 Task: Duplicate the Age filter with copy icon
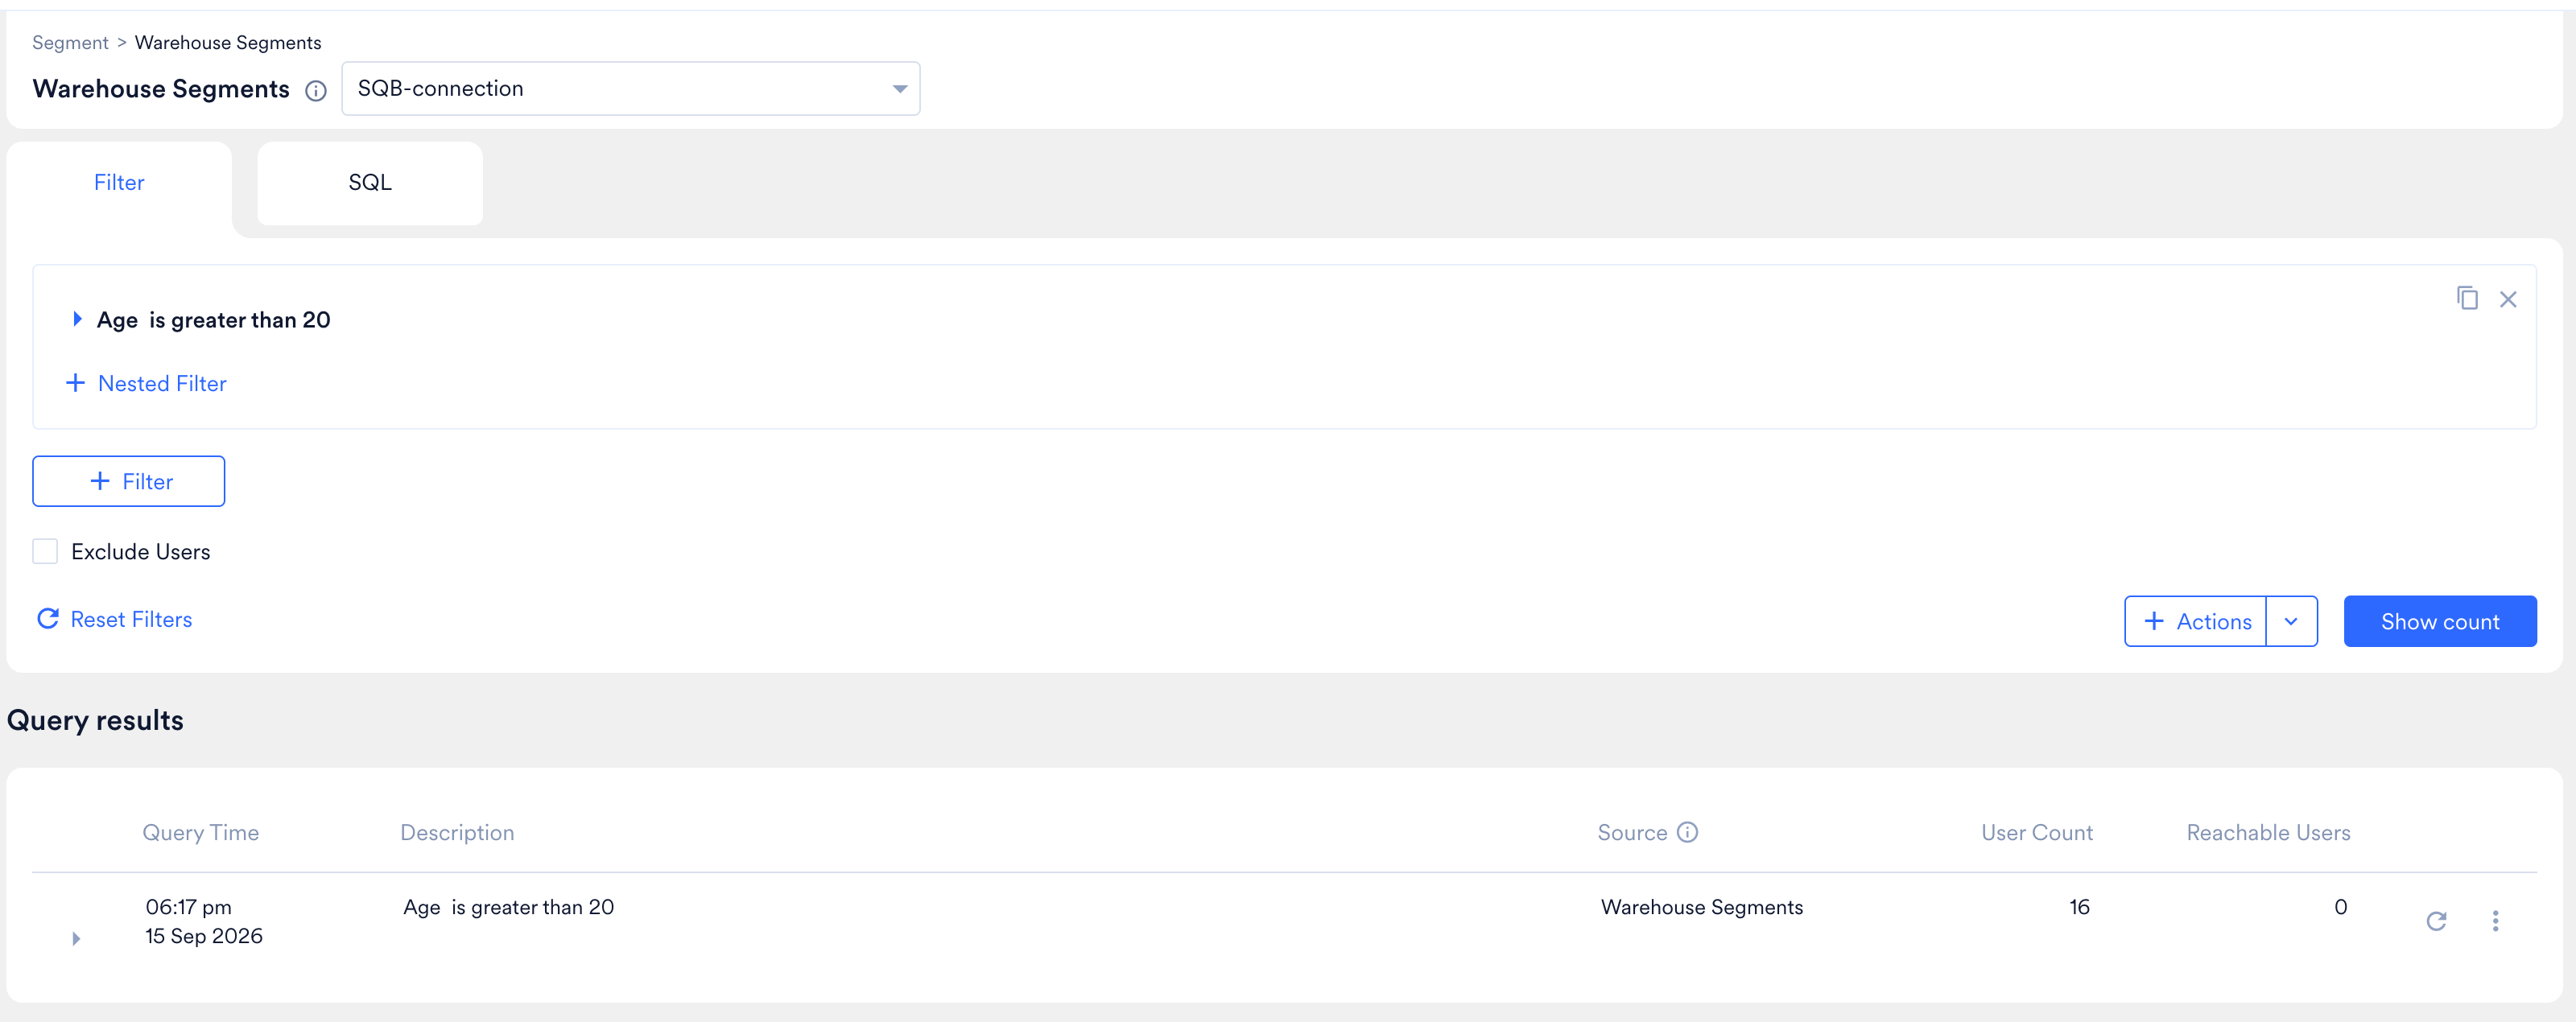click(2467, 298)
